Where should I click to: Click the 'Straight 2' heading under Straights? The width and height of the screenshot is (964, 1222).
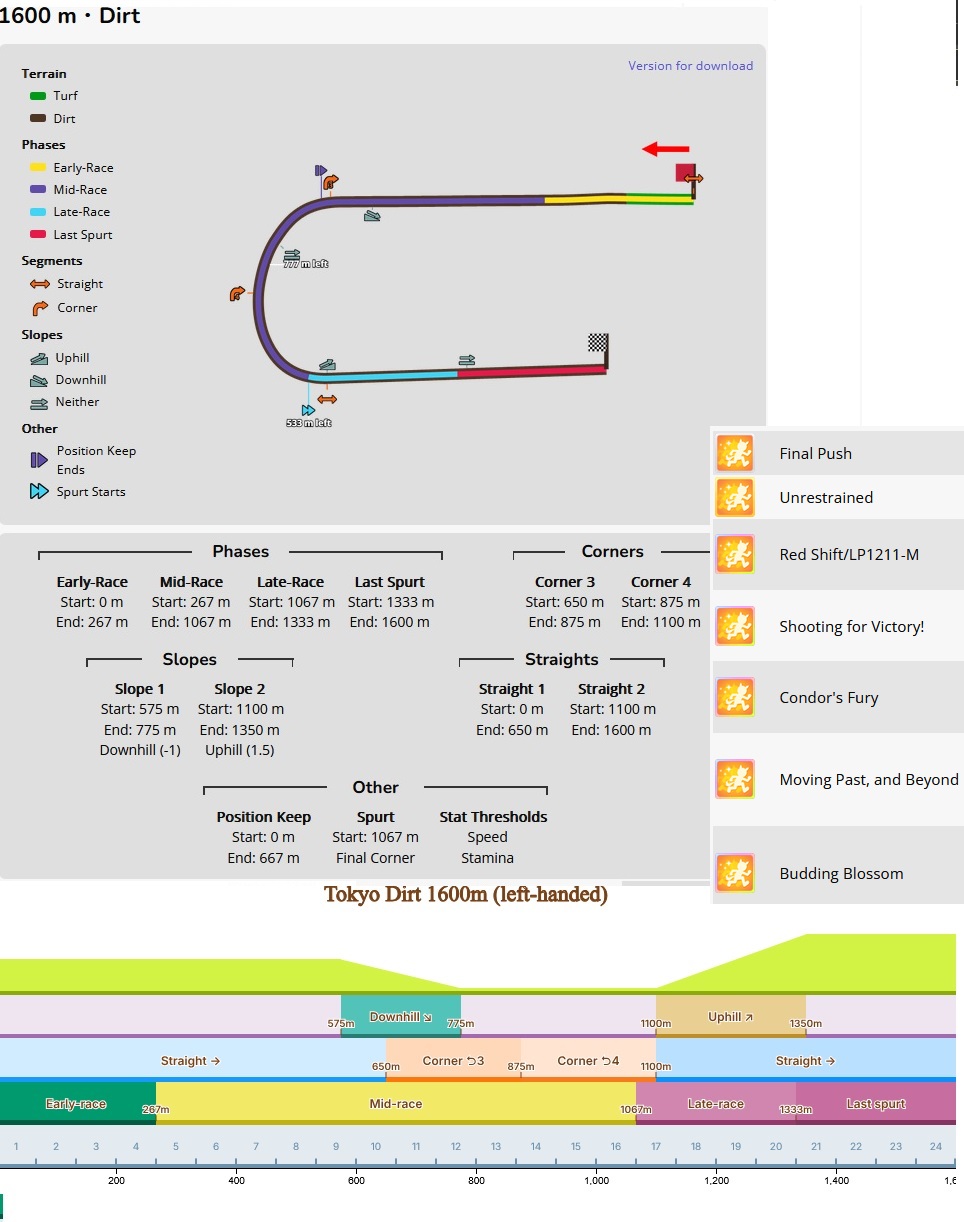612,689
